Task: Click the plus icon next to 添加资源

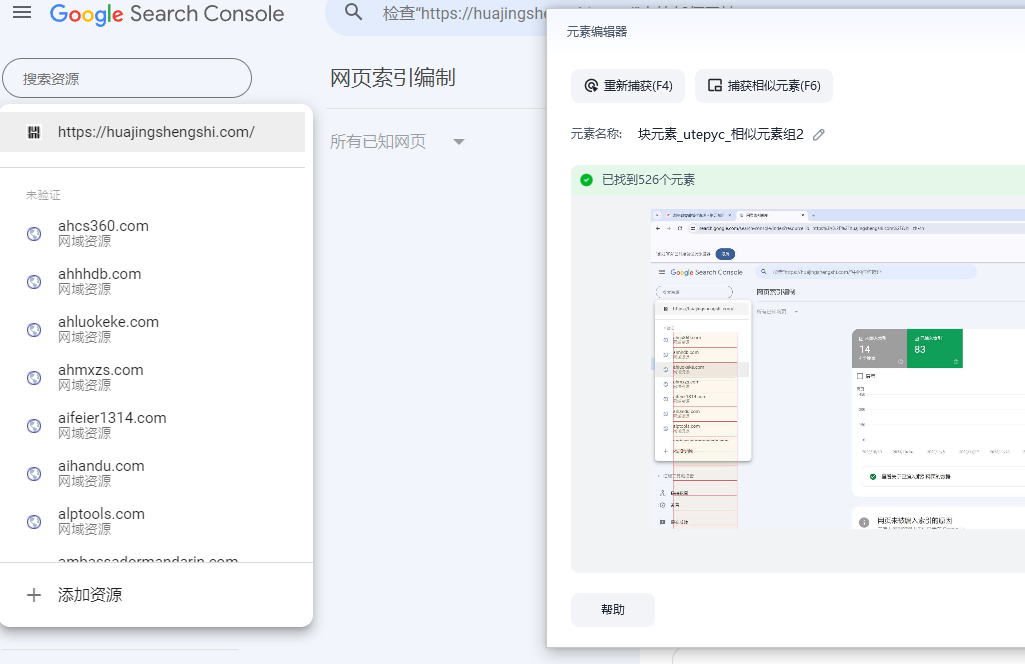Action: pyautogui.click(x=34, y=595)
